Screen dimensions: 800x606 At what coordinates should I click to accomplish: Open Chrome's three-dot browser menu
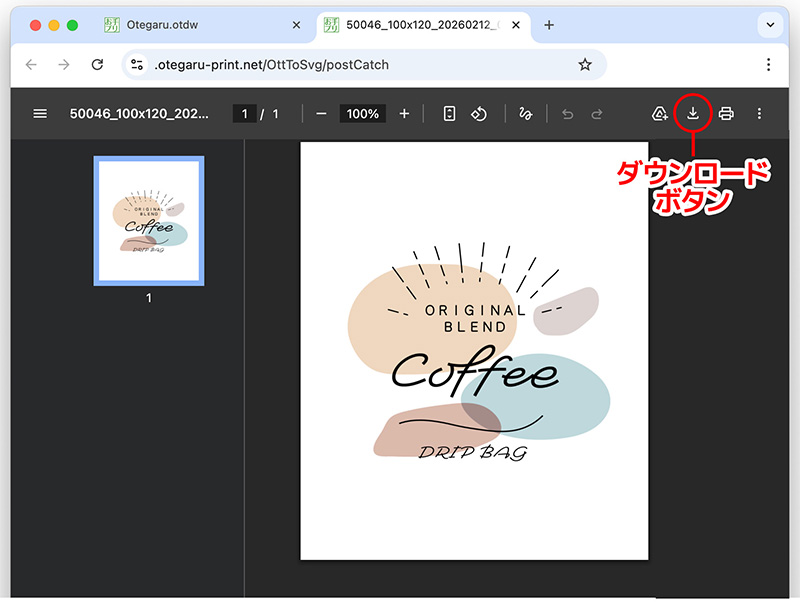pos(768,64)
